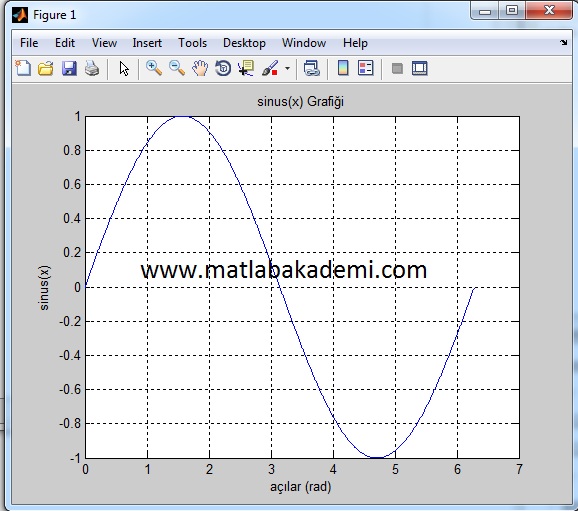Dock the figure using the corner arrow
578x511 pixels.
point(564,42)
